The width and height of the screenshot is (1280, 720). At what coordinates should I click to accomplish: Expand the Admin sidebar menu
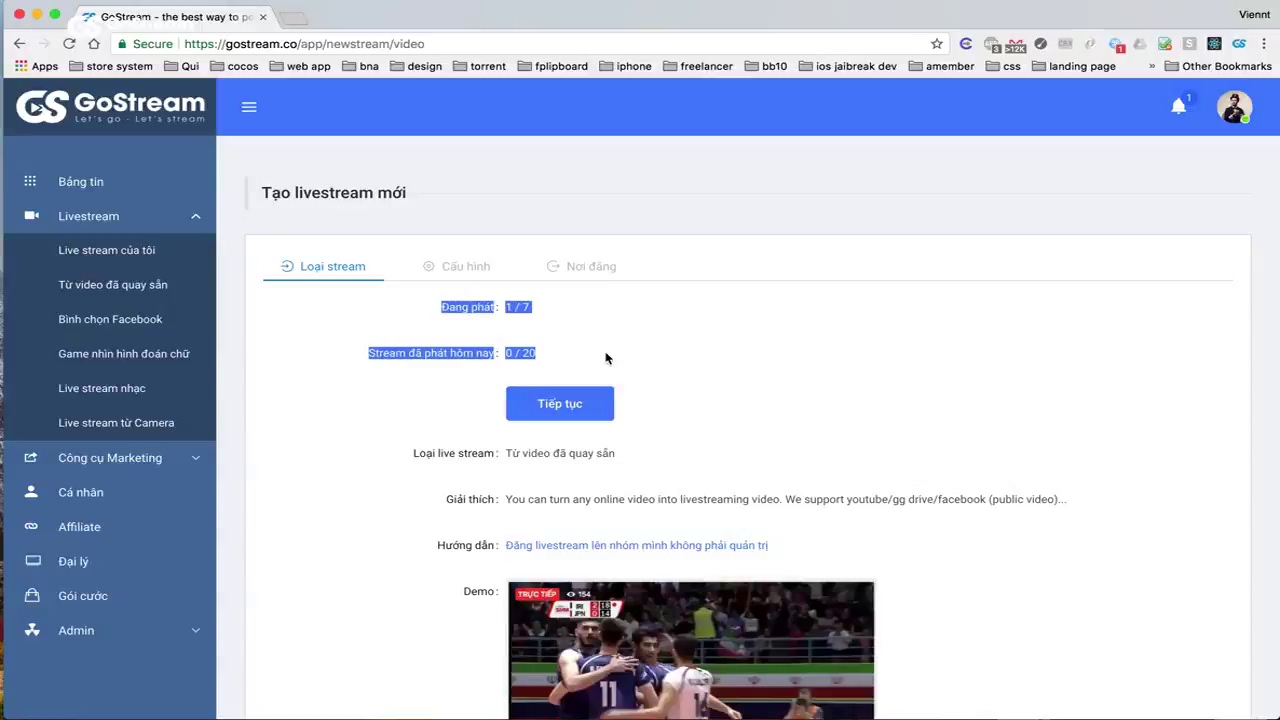[195, 630]
